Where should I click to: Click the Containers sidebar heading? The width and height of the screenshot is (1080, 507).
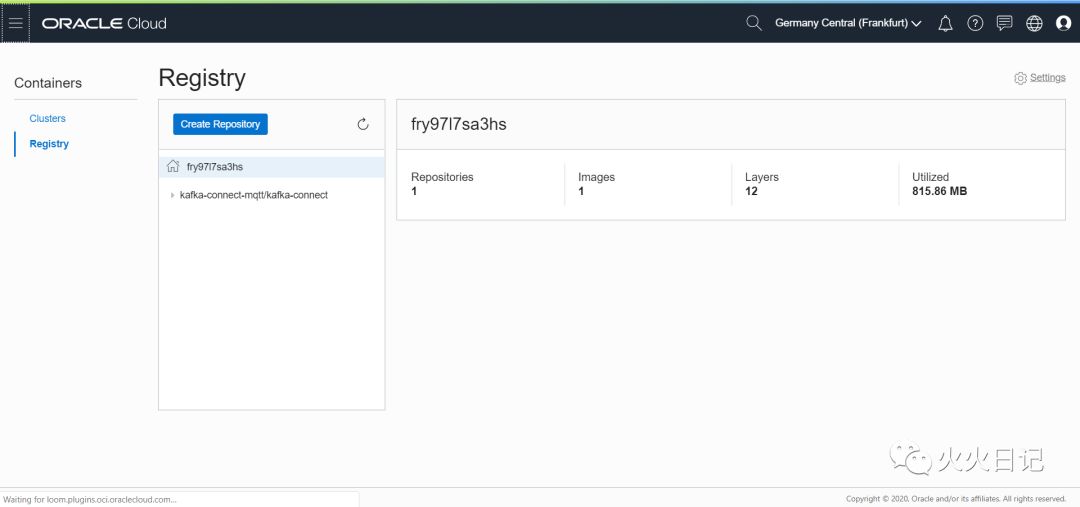pos(48,83)
